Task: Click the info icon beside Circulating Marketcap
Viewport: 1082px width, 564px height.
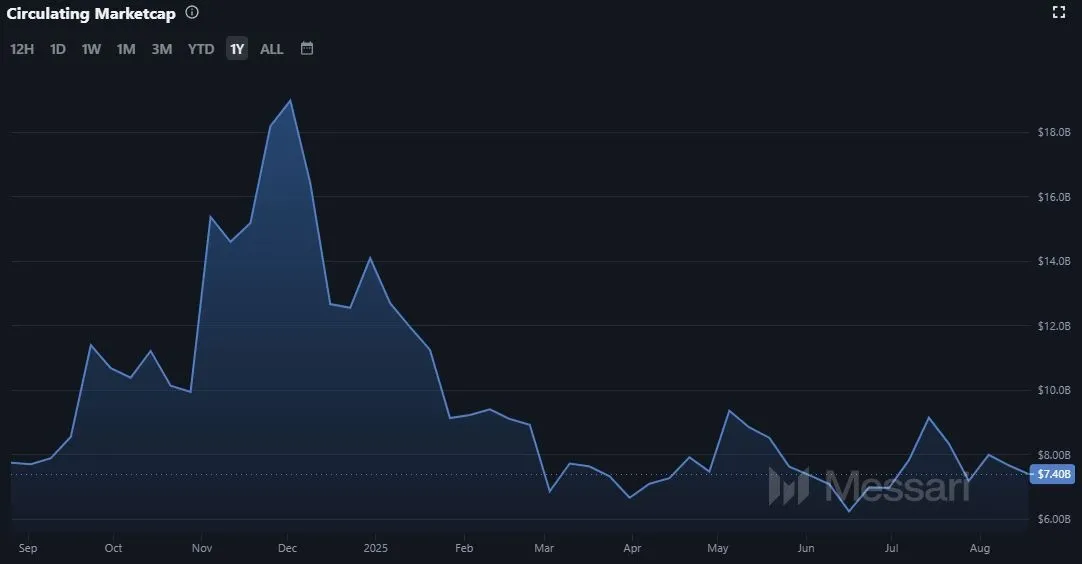Action: [x=192, y=12]
